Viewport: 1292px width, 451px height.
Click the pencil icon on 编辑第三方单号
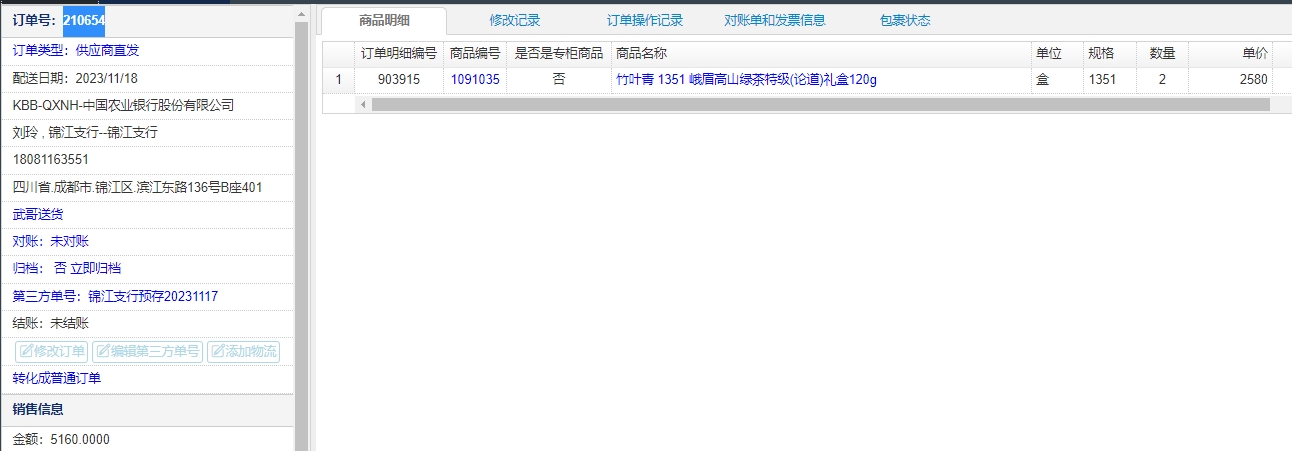[103, 351]
